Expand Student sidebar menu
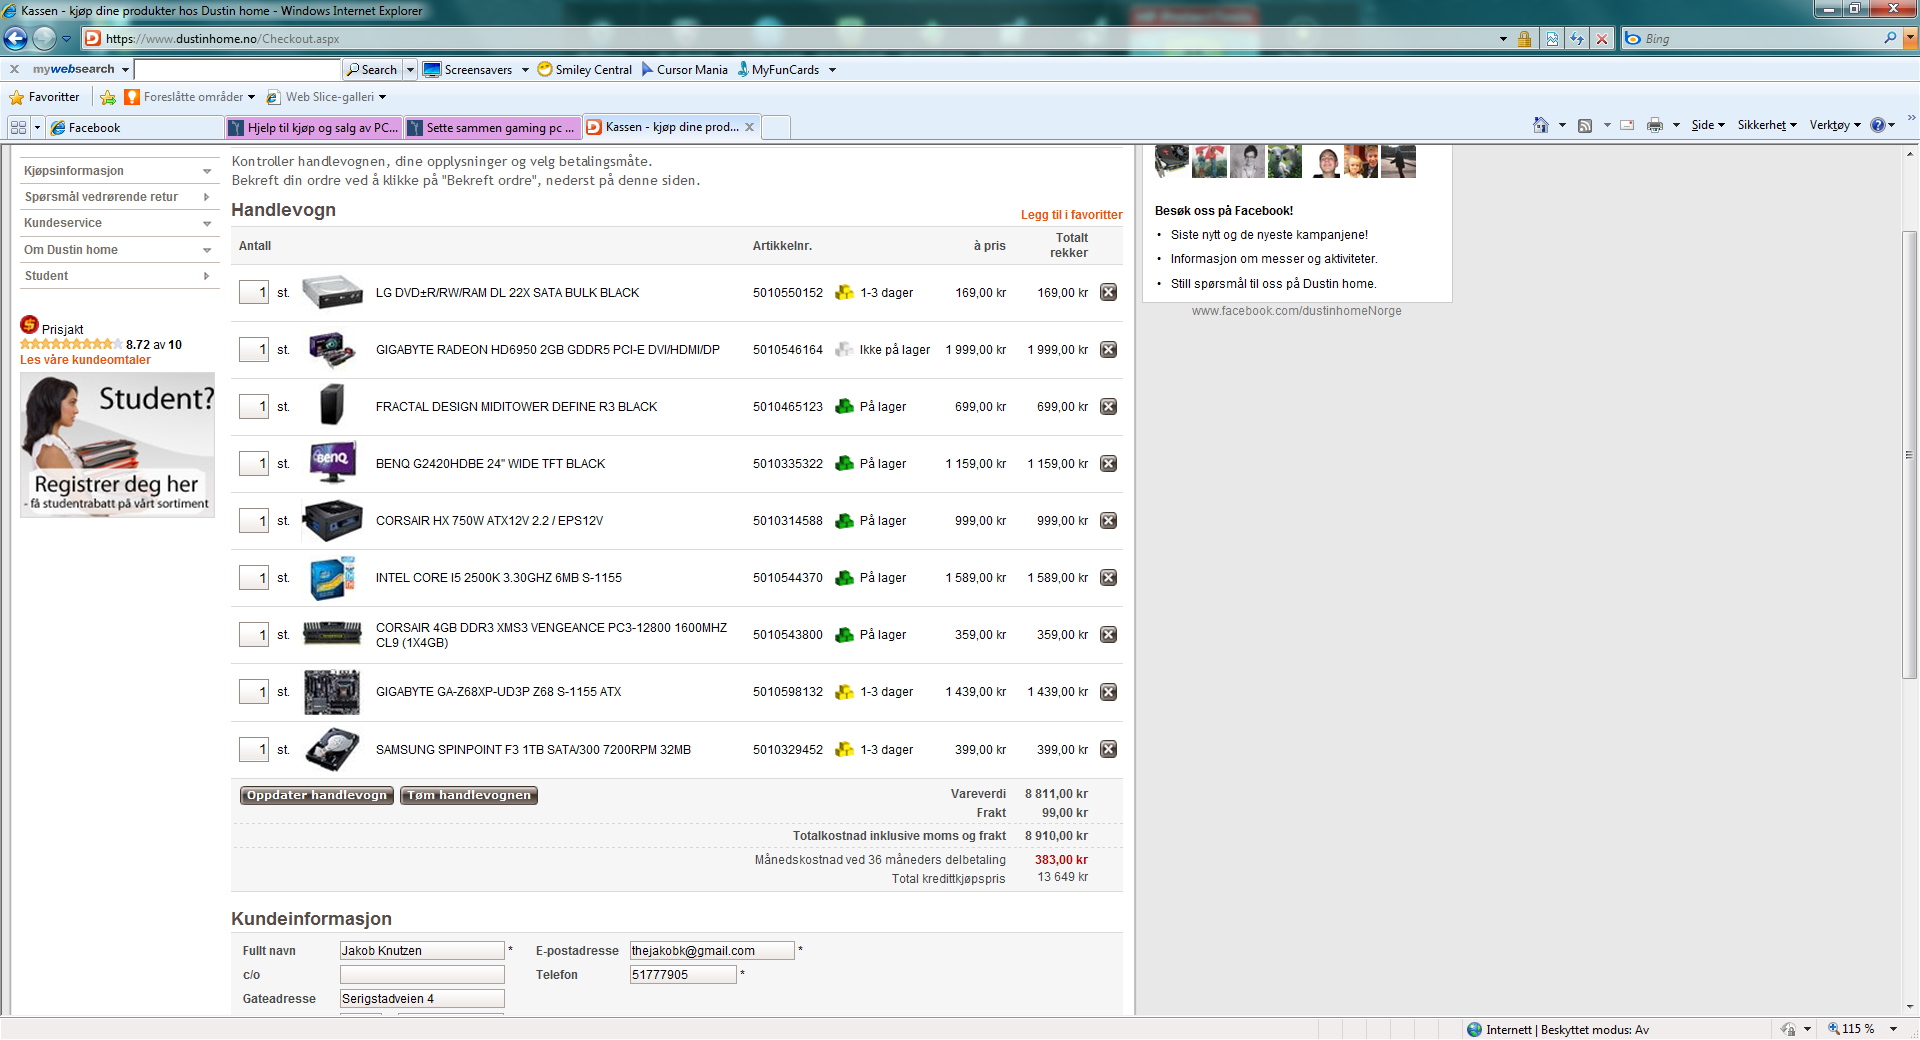This screenshot has height=1040, width=1920. tap(118, 276)
